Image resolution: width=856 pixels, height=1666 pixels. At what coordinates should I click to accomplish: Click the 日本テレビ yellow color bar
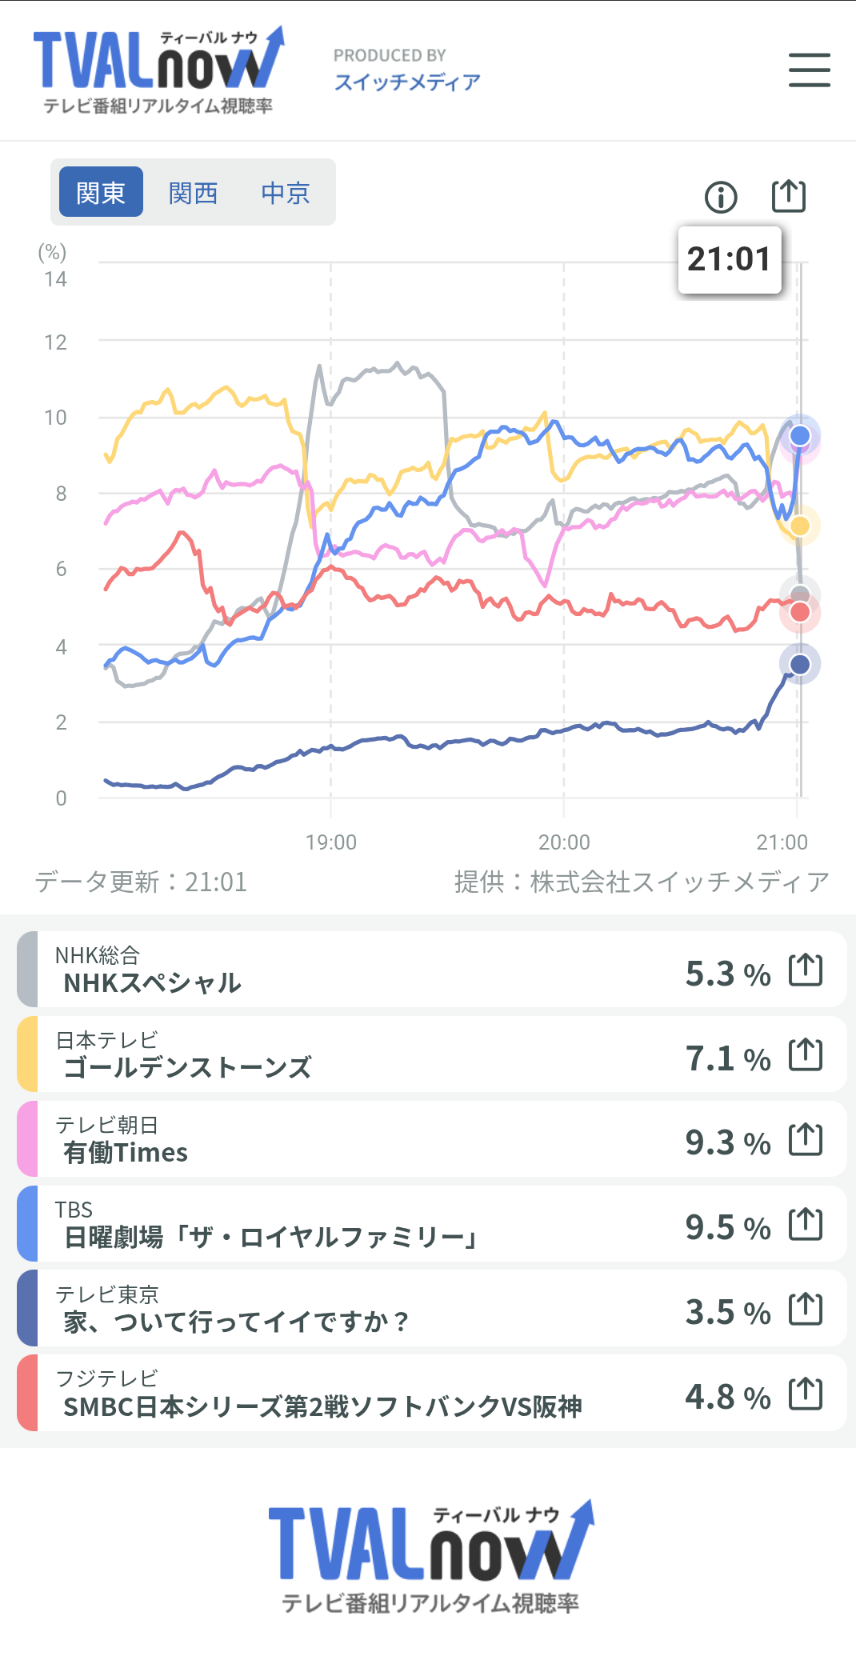click(x=28, y=1054)
